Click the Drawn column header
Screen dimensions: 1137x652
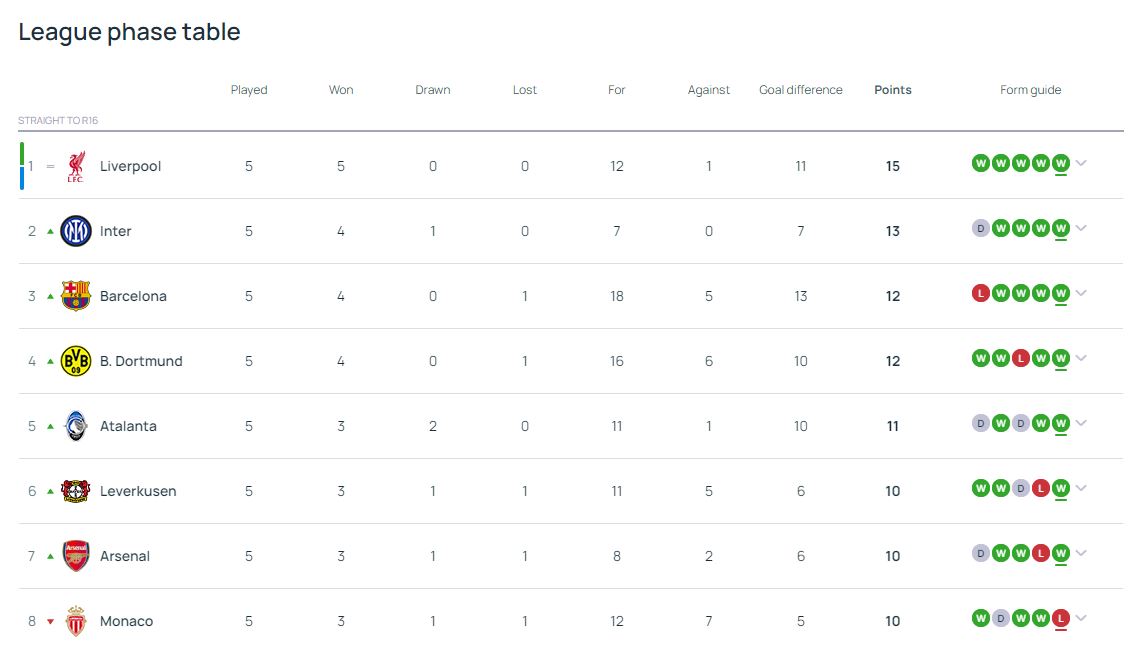pyautogui.click(x=433, y=90)
